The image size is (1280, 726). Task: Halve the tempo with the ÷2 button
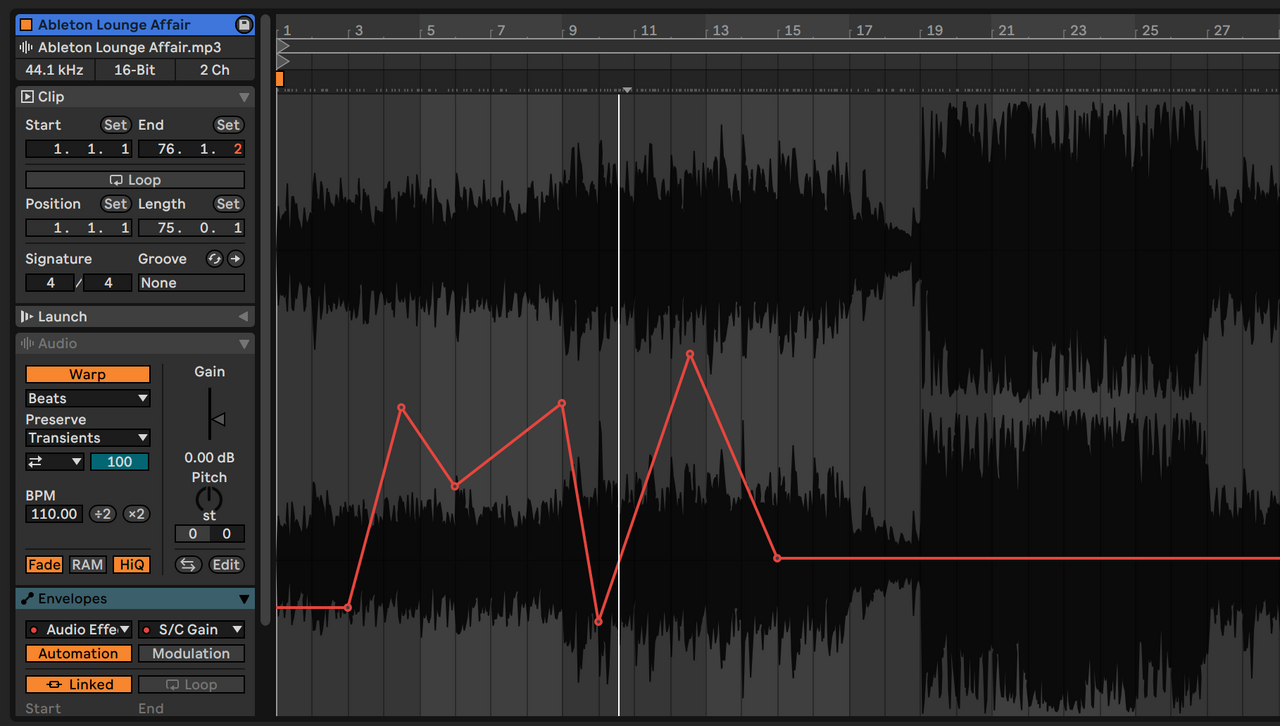click(102, 514)
